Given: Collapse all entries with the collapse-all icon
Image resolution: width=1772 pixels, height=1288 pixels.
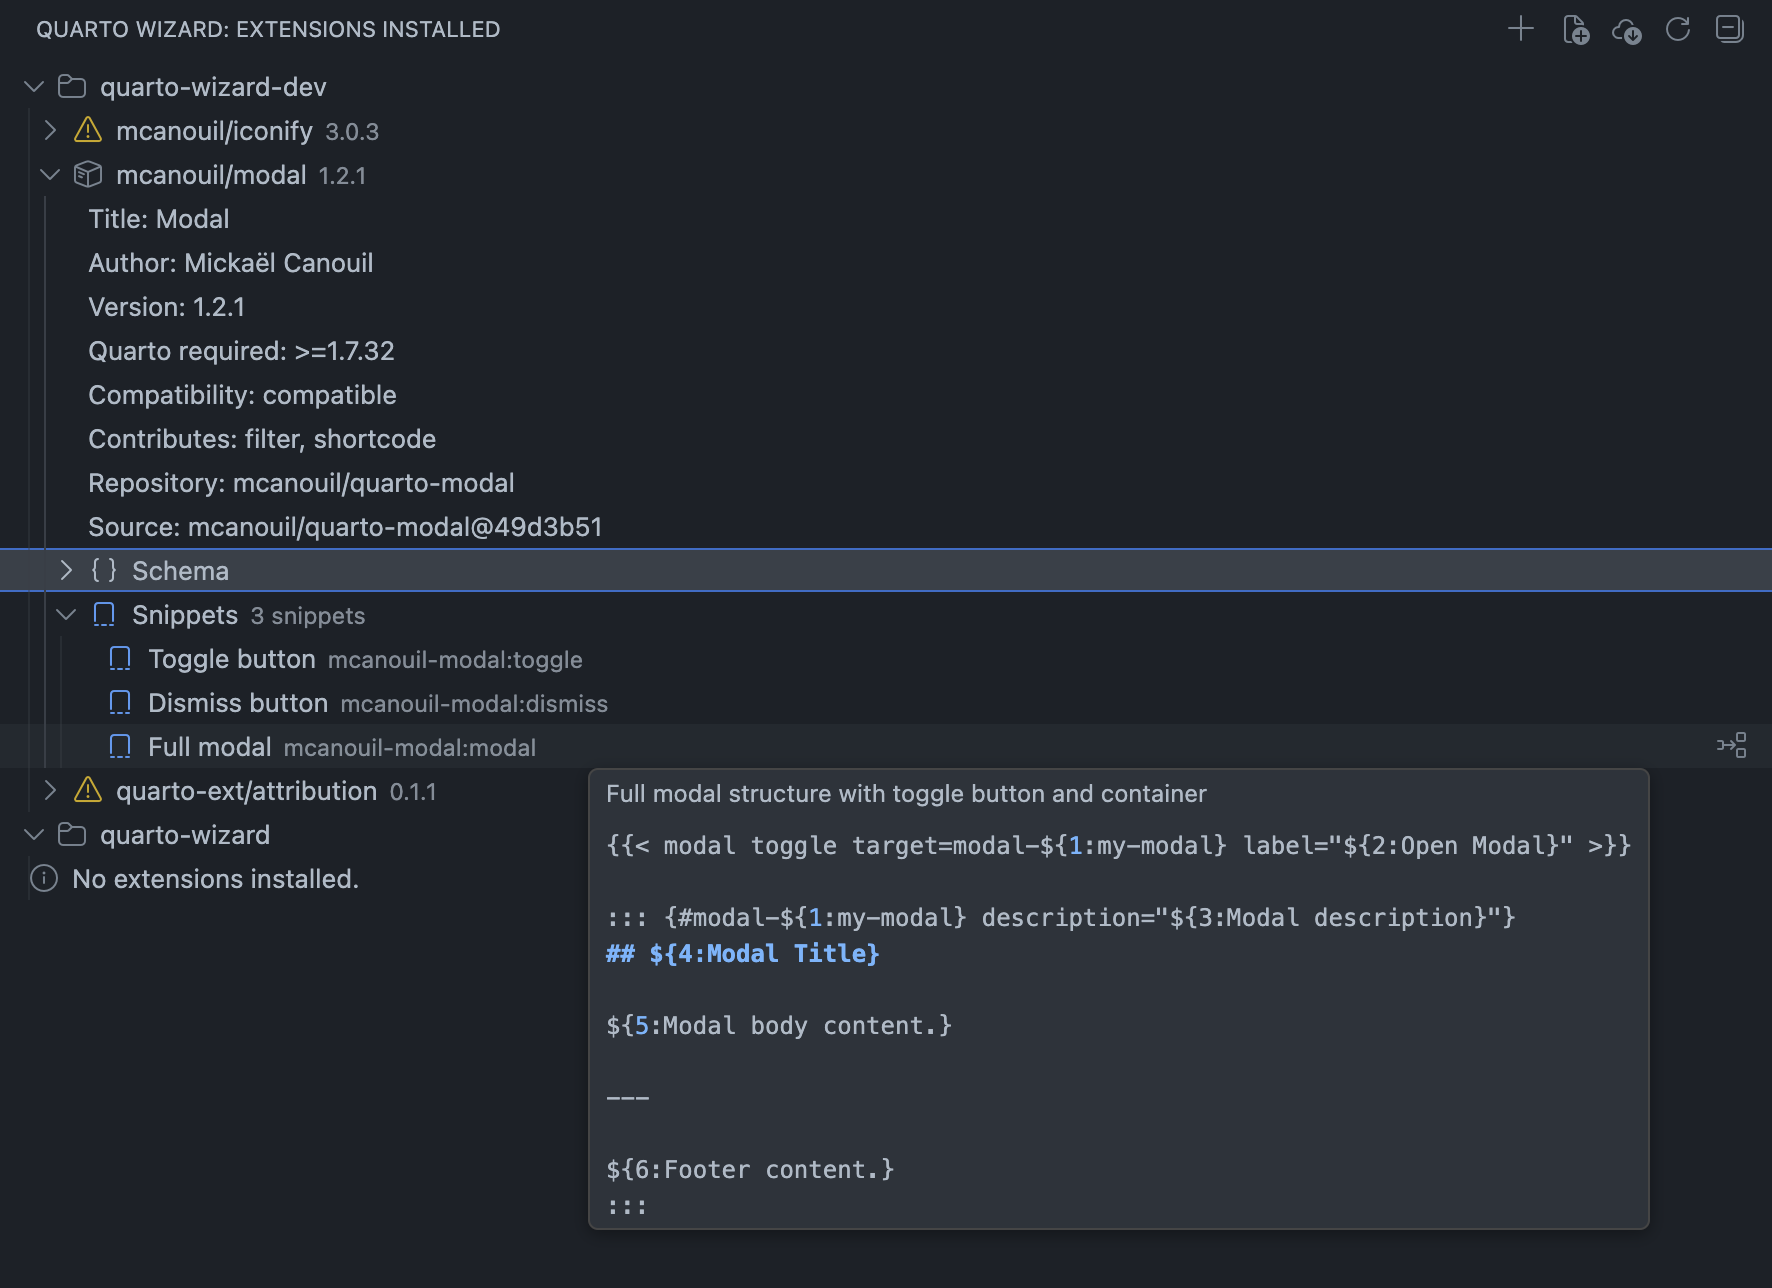Looking at the screenshot, I should click(x=1731, y=30).
